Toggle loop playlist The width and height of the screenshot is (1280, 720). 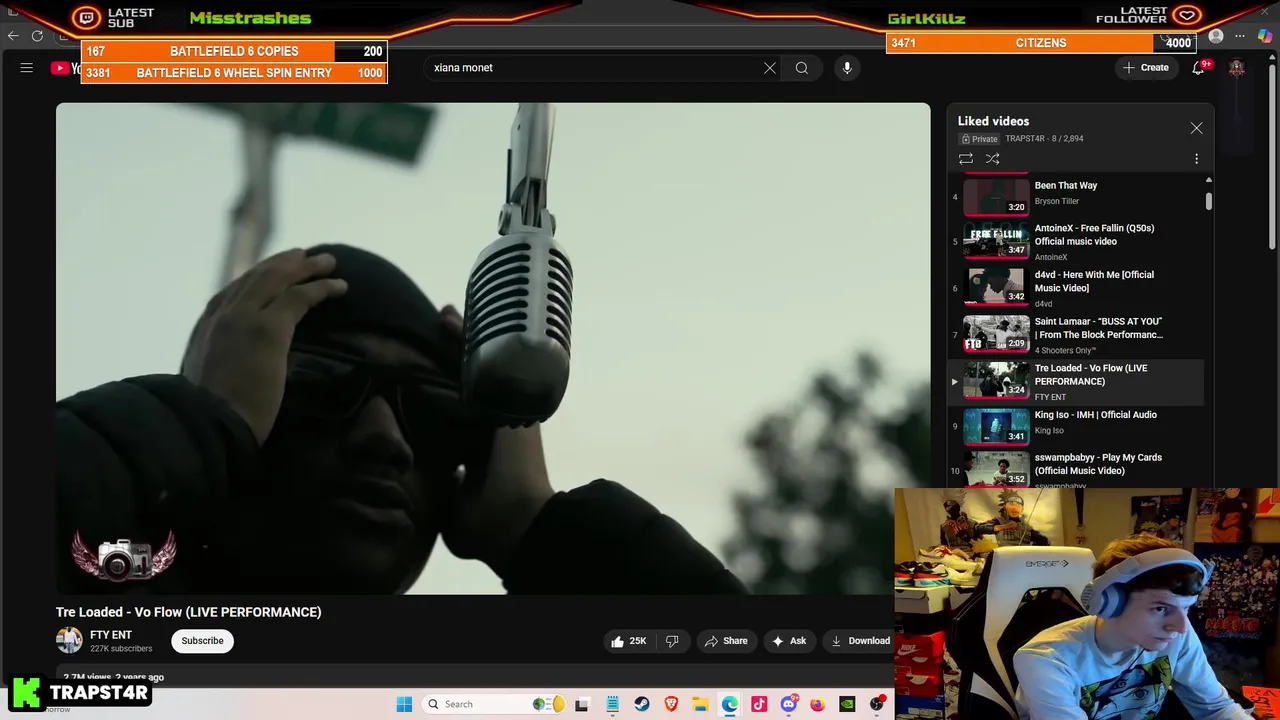point(966,159)
